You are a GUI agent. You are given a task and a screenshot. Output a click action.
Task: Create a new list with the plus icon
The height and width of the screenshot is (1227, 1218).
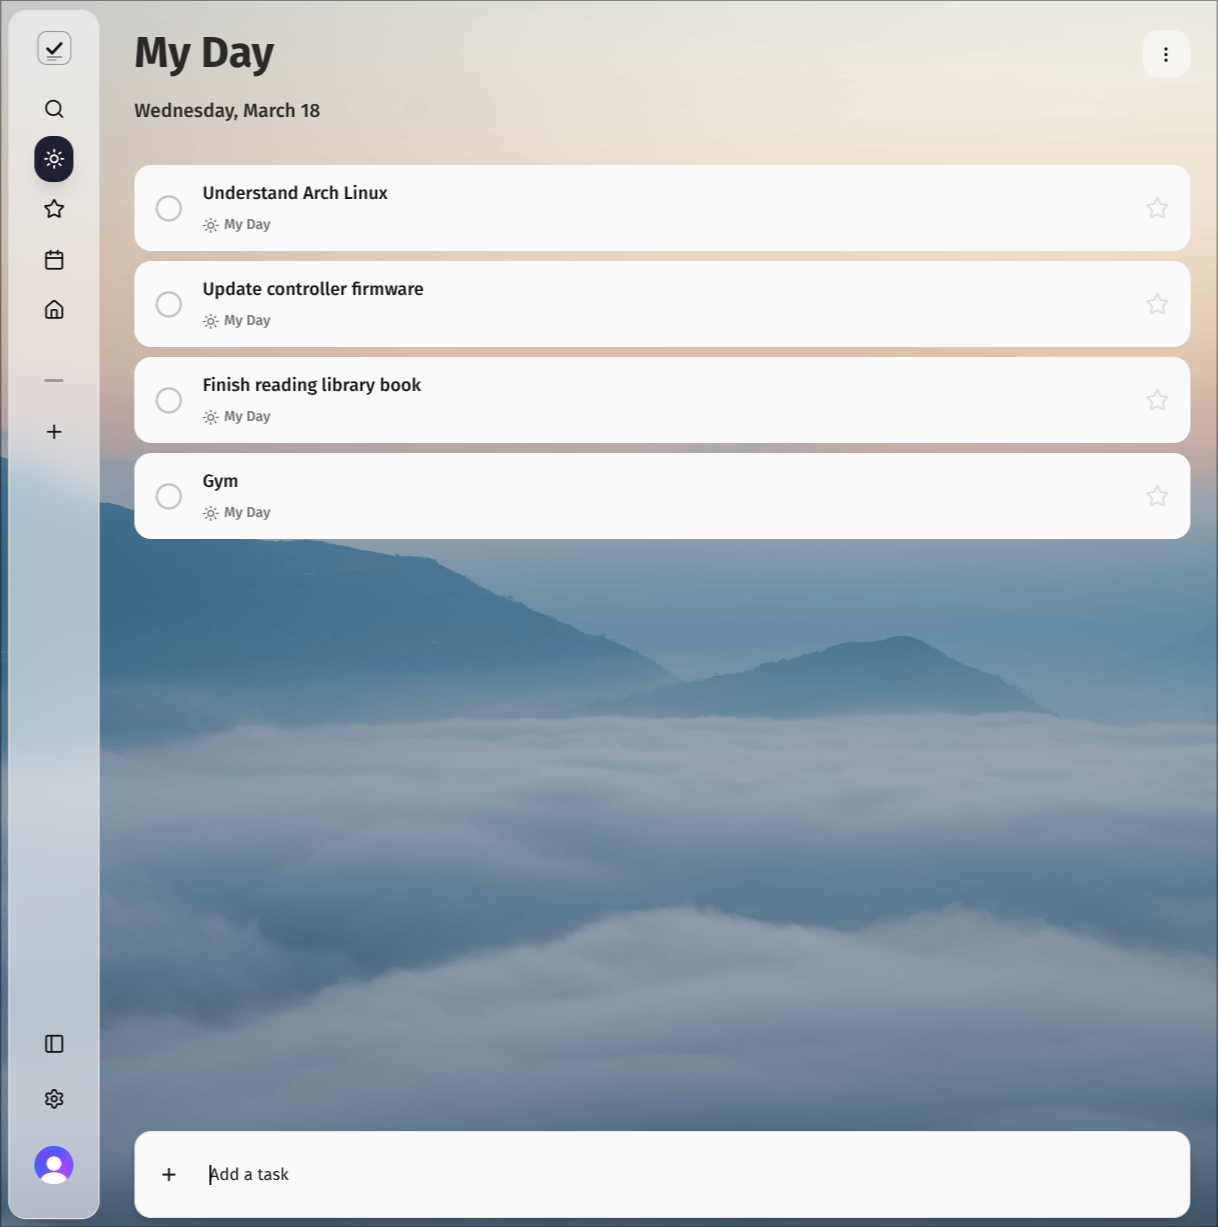(x=54, y=432)
